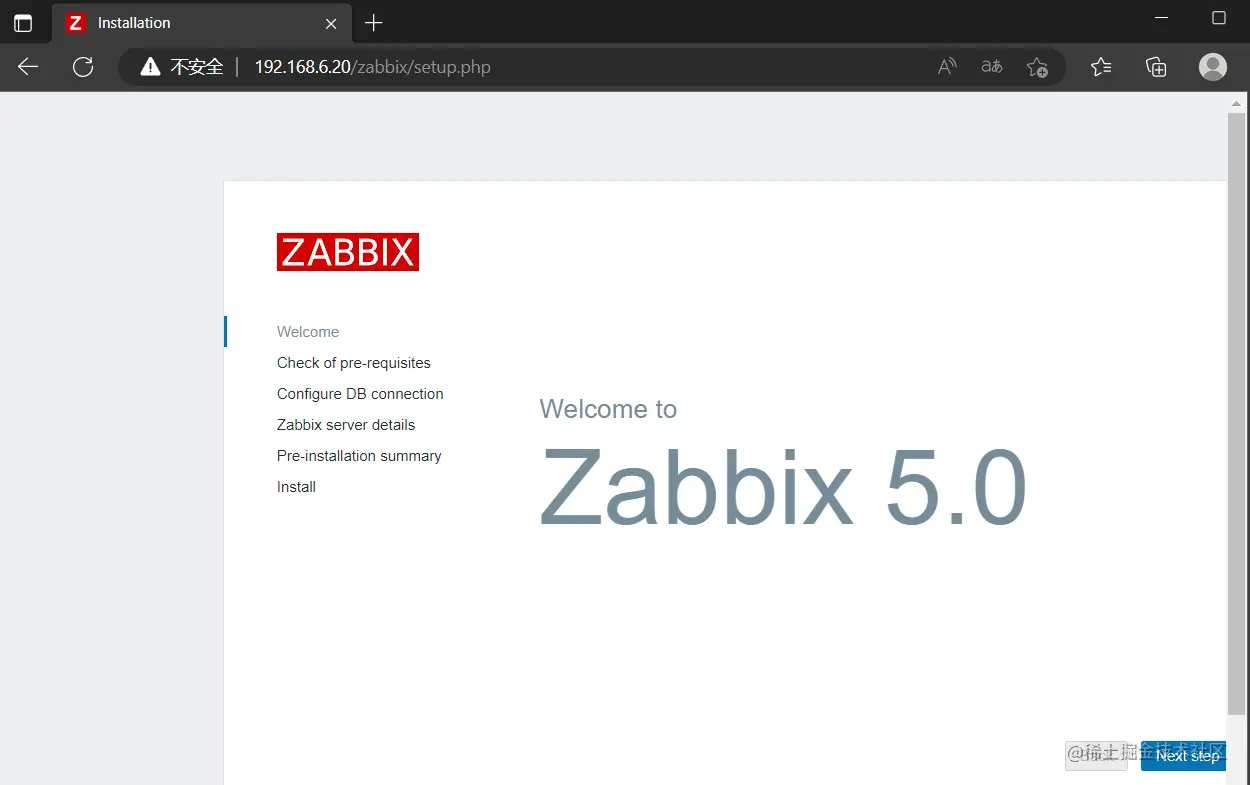Click the Zabbix 5.0 heading text

[783, 487]
